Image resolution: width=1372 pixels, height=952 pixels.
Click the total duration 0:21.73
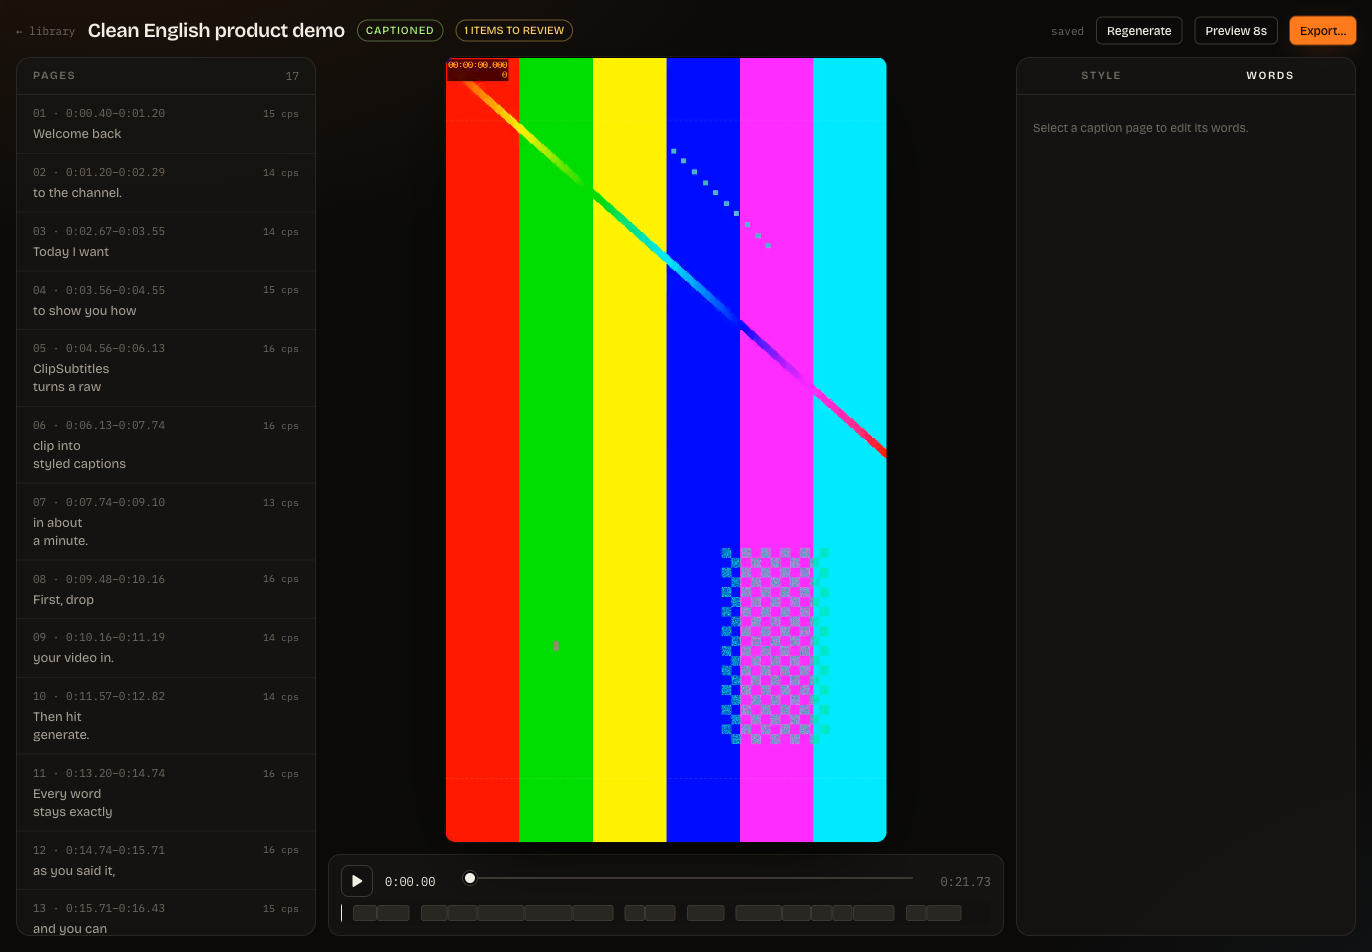965,882
